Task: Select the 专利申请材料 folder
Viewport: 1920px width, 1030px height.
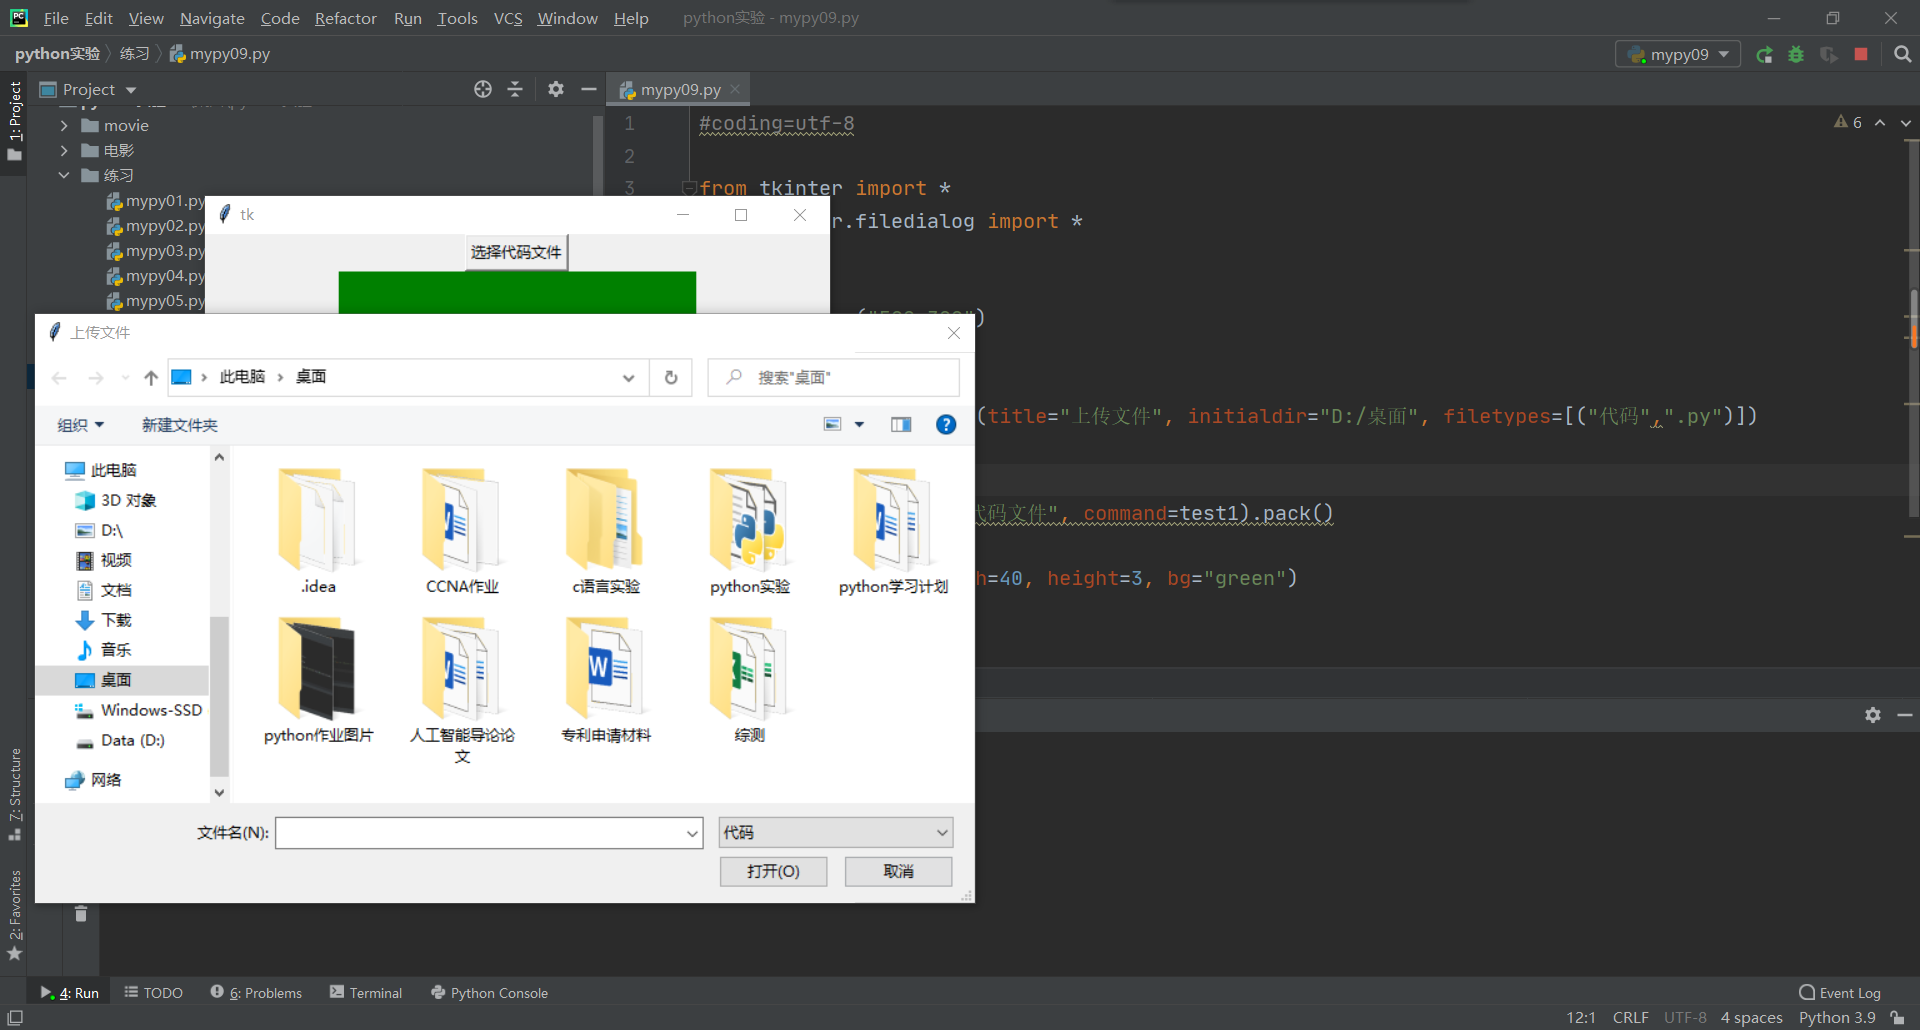Action: click(x=606, y=680)
